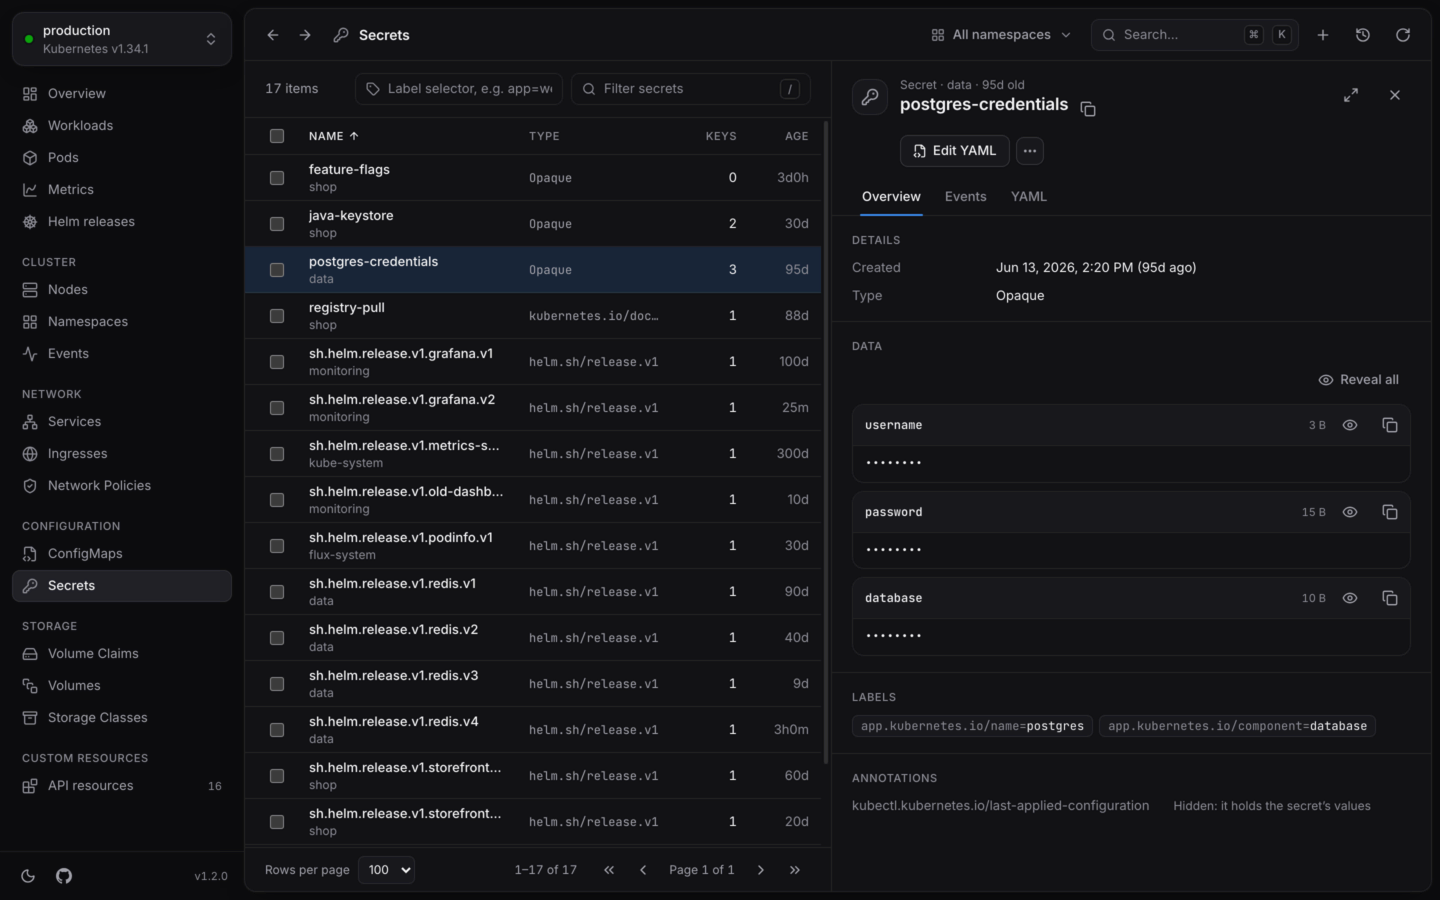Expand the detail panel to full view

[x=1351, y=95]
